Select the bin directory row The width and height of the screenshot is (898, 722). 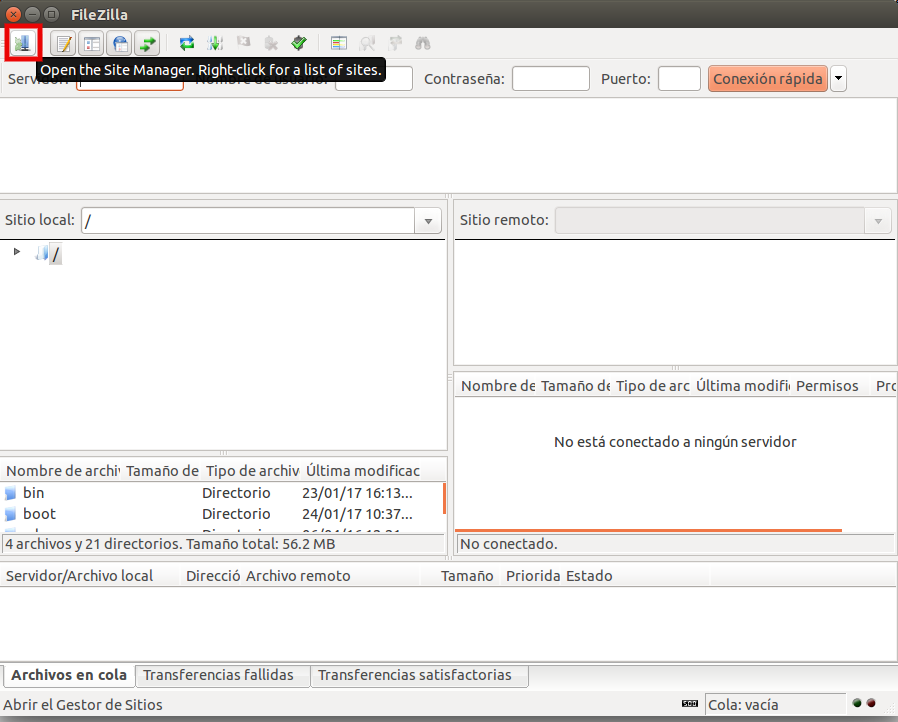click(x=222, y=493)
